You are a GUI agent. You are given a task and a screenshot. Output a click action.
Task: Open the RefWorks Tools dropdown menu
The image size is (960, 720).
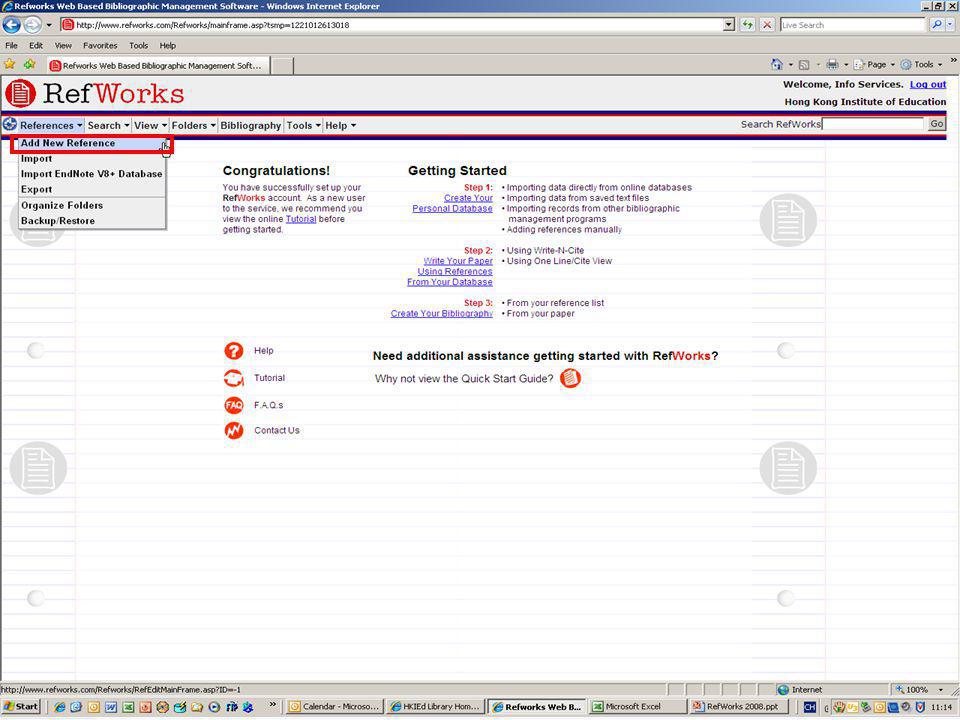pyautogui.click(x=304, y=126)
